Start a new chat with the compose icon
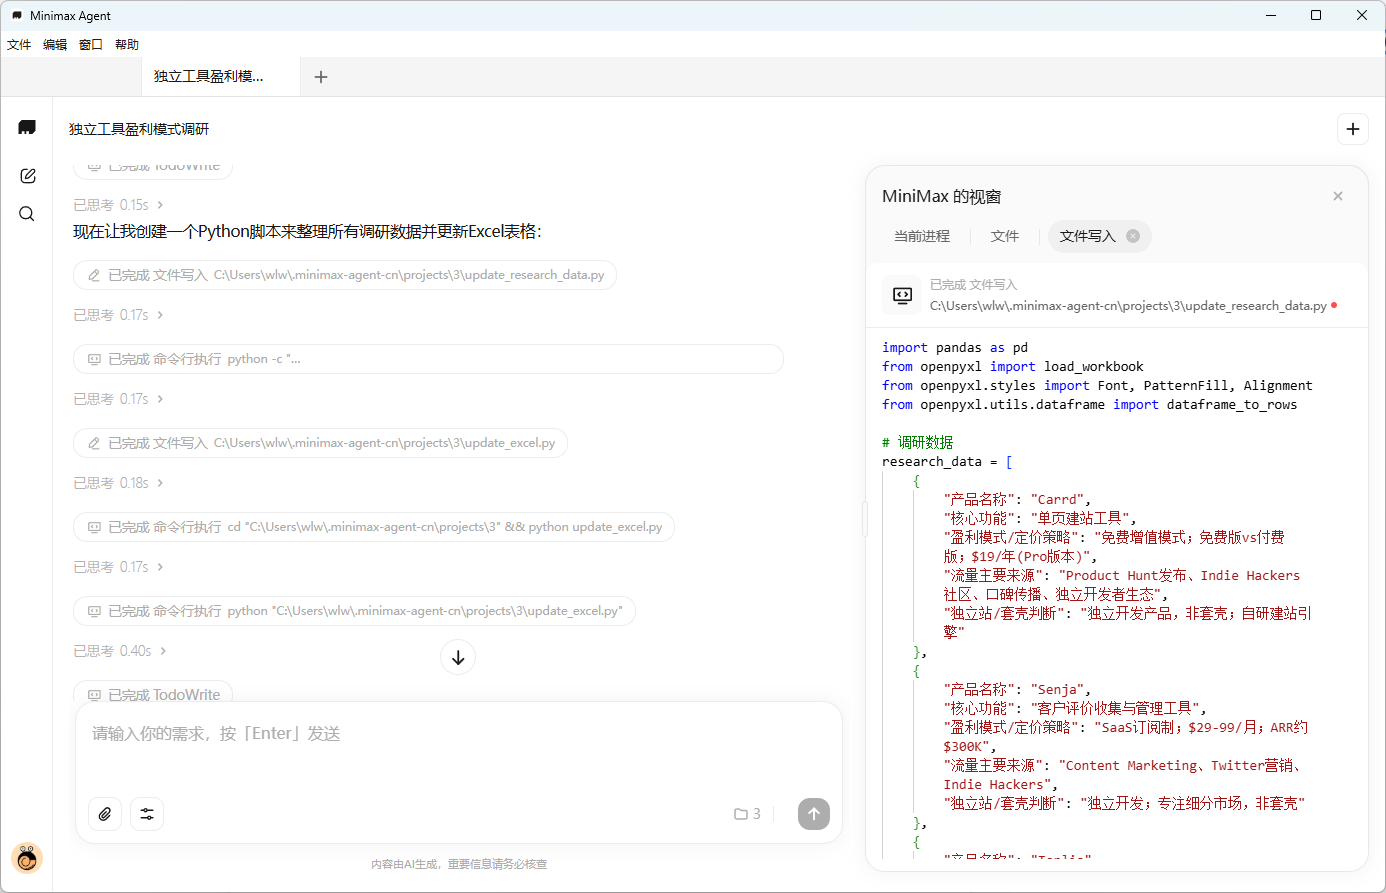 pos(27,175)
